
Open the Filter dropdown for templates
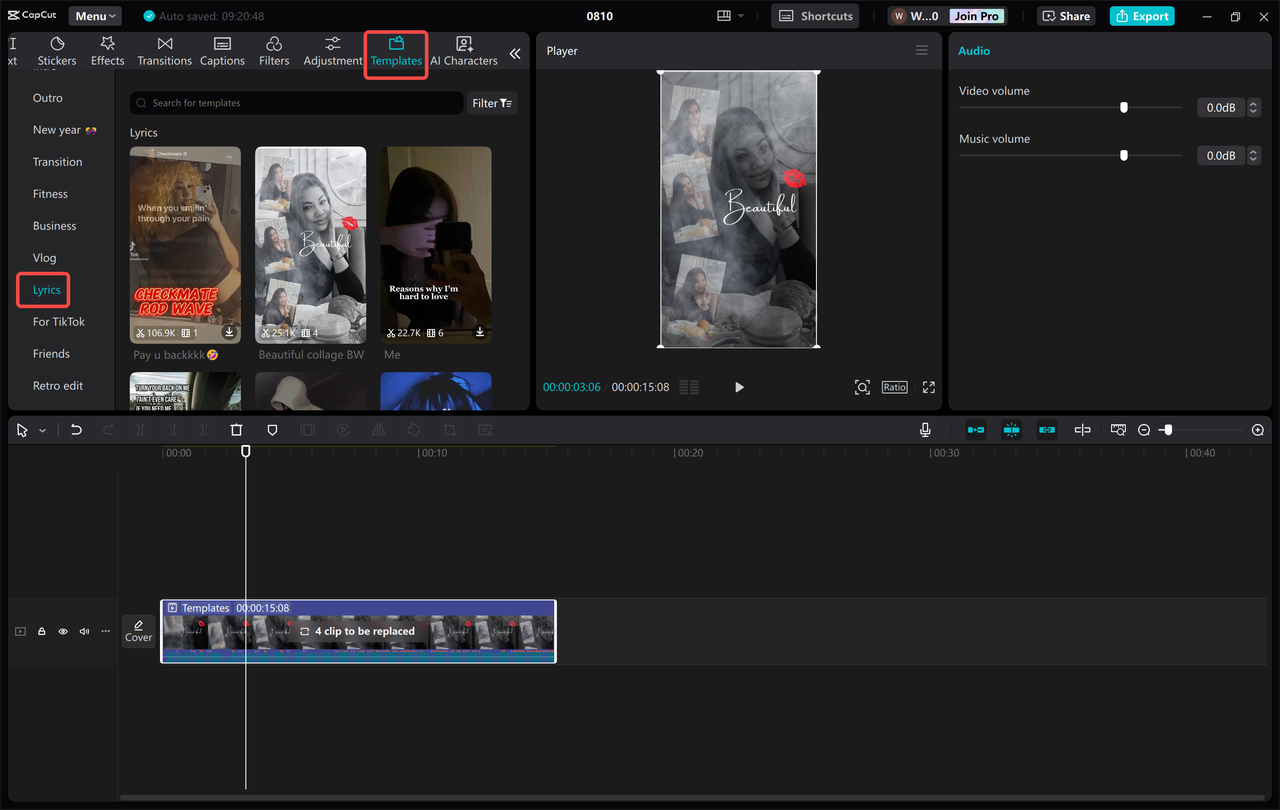click(492, 103)
